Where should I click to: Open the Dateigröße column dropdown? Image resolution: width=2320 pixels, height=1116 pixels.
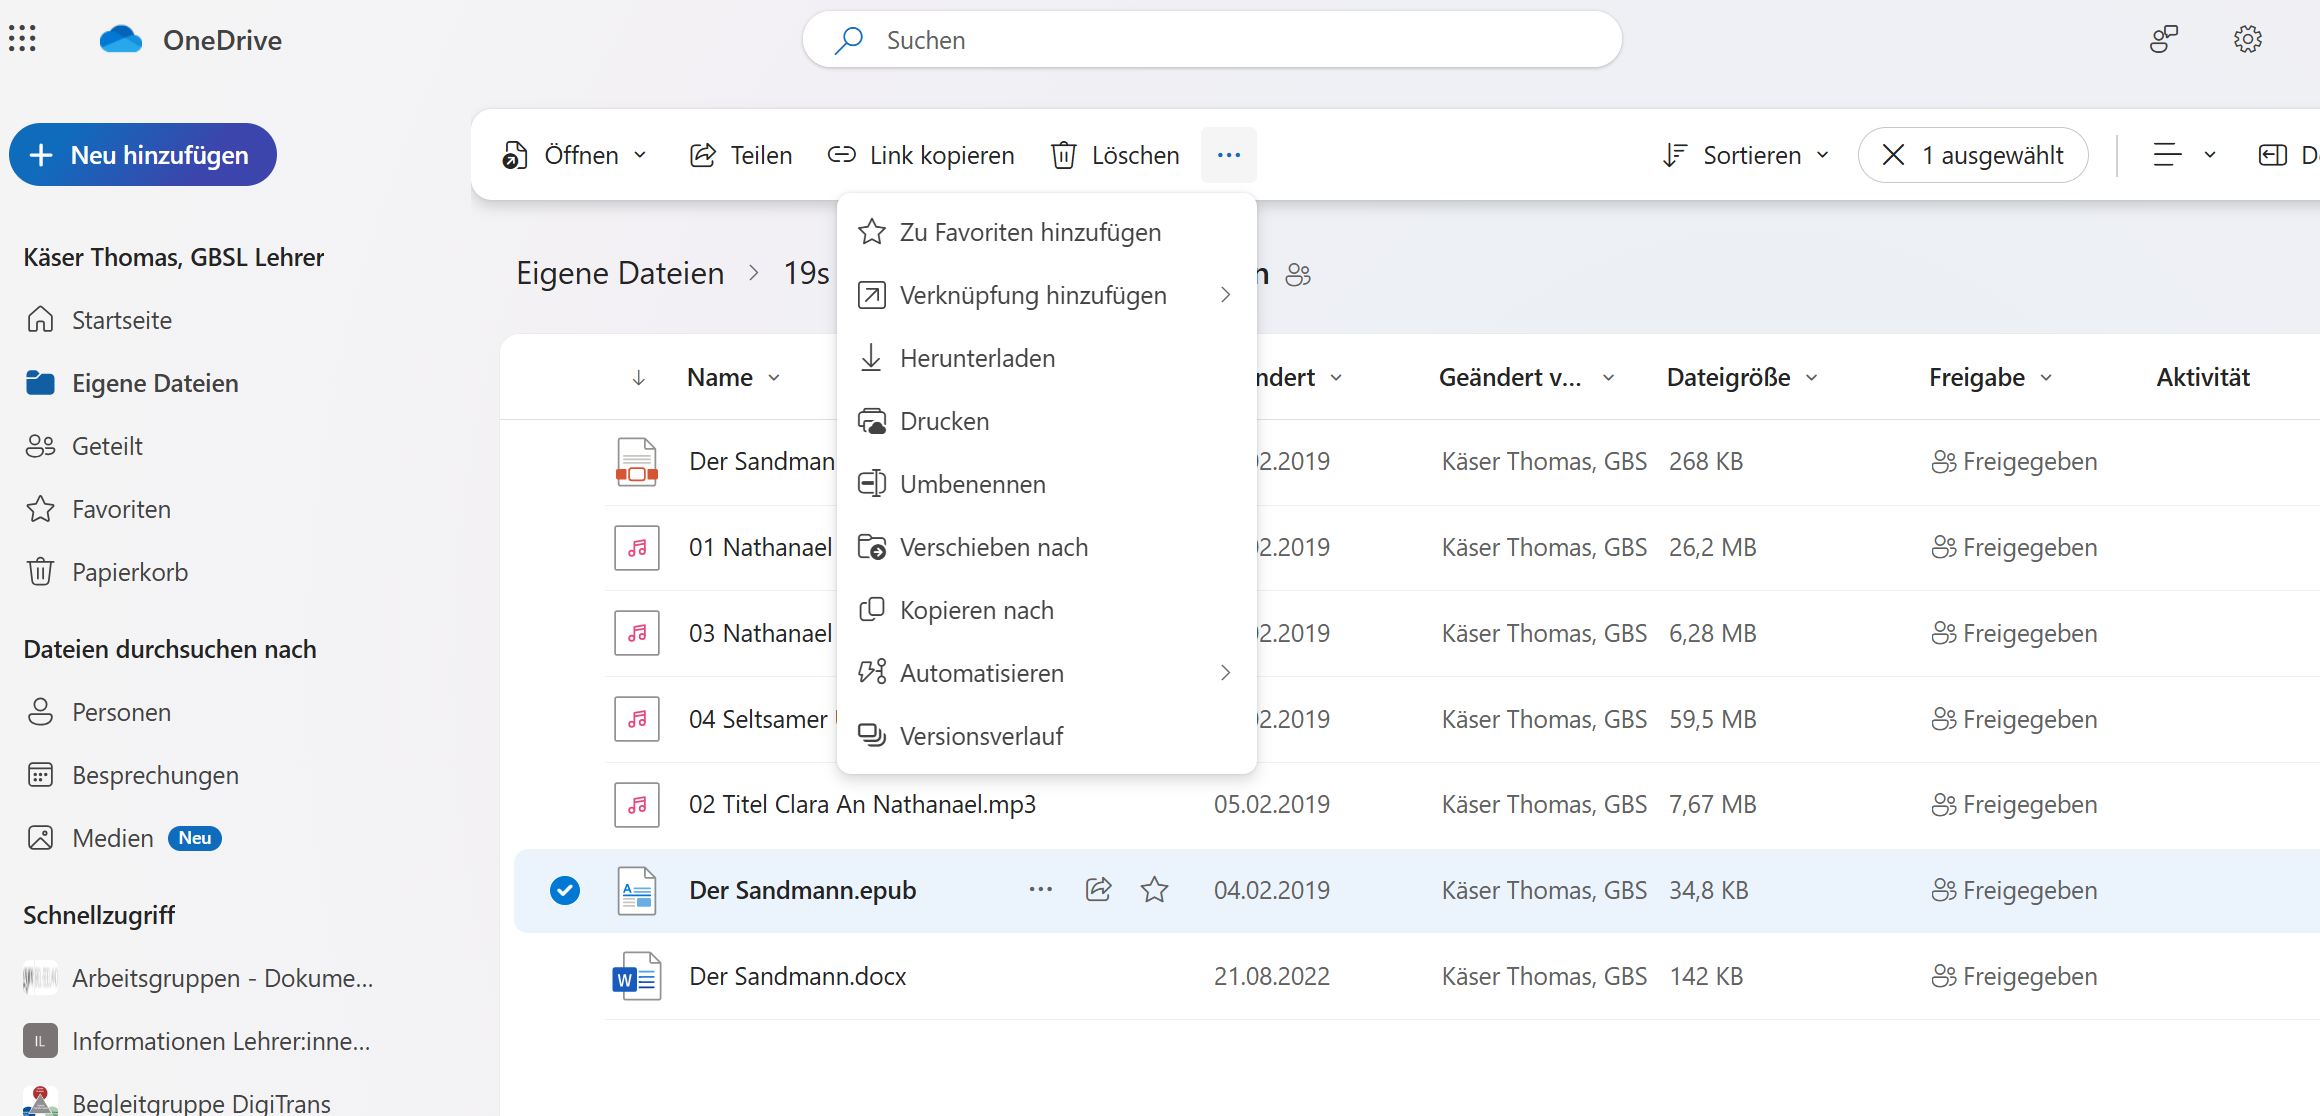(1811, 378)
